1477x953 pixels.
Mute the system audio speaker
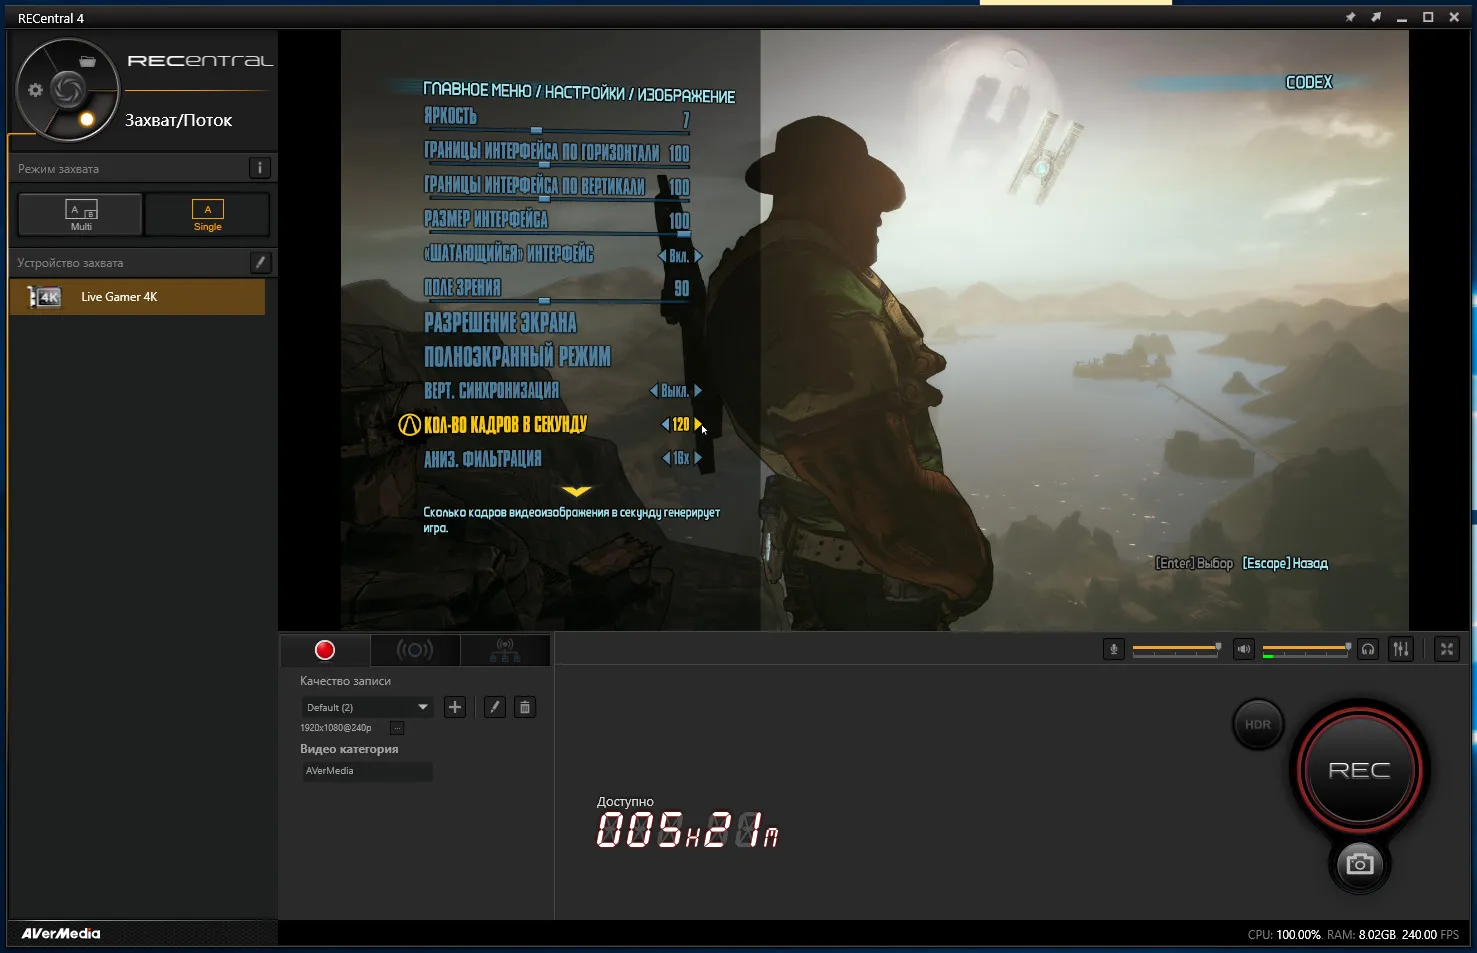pos(1244,649)
